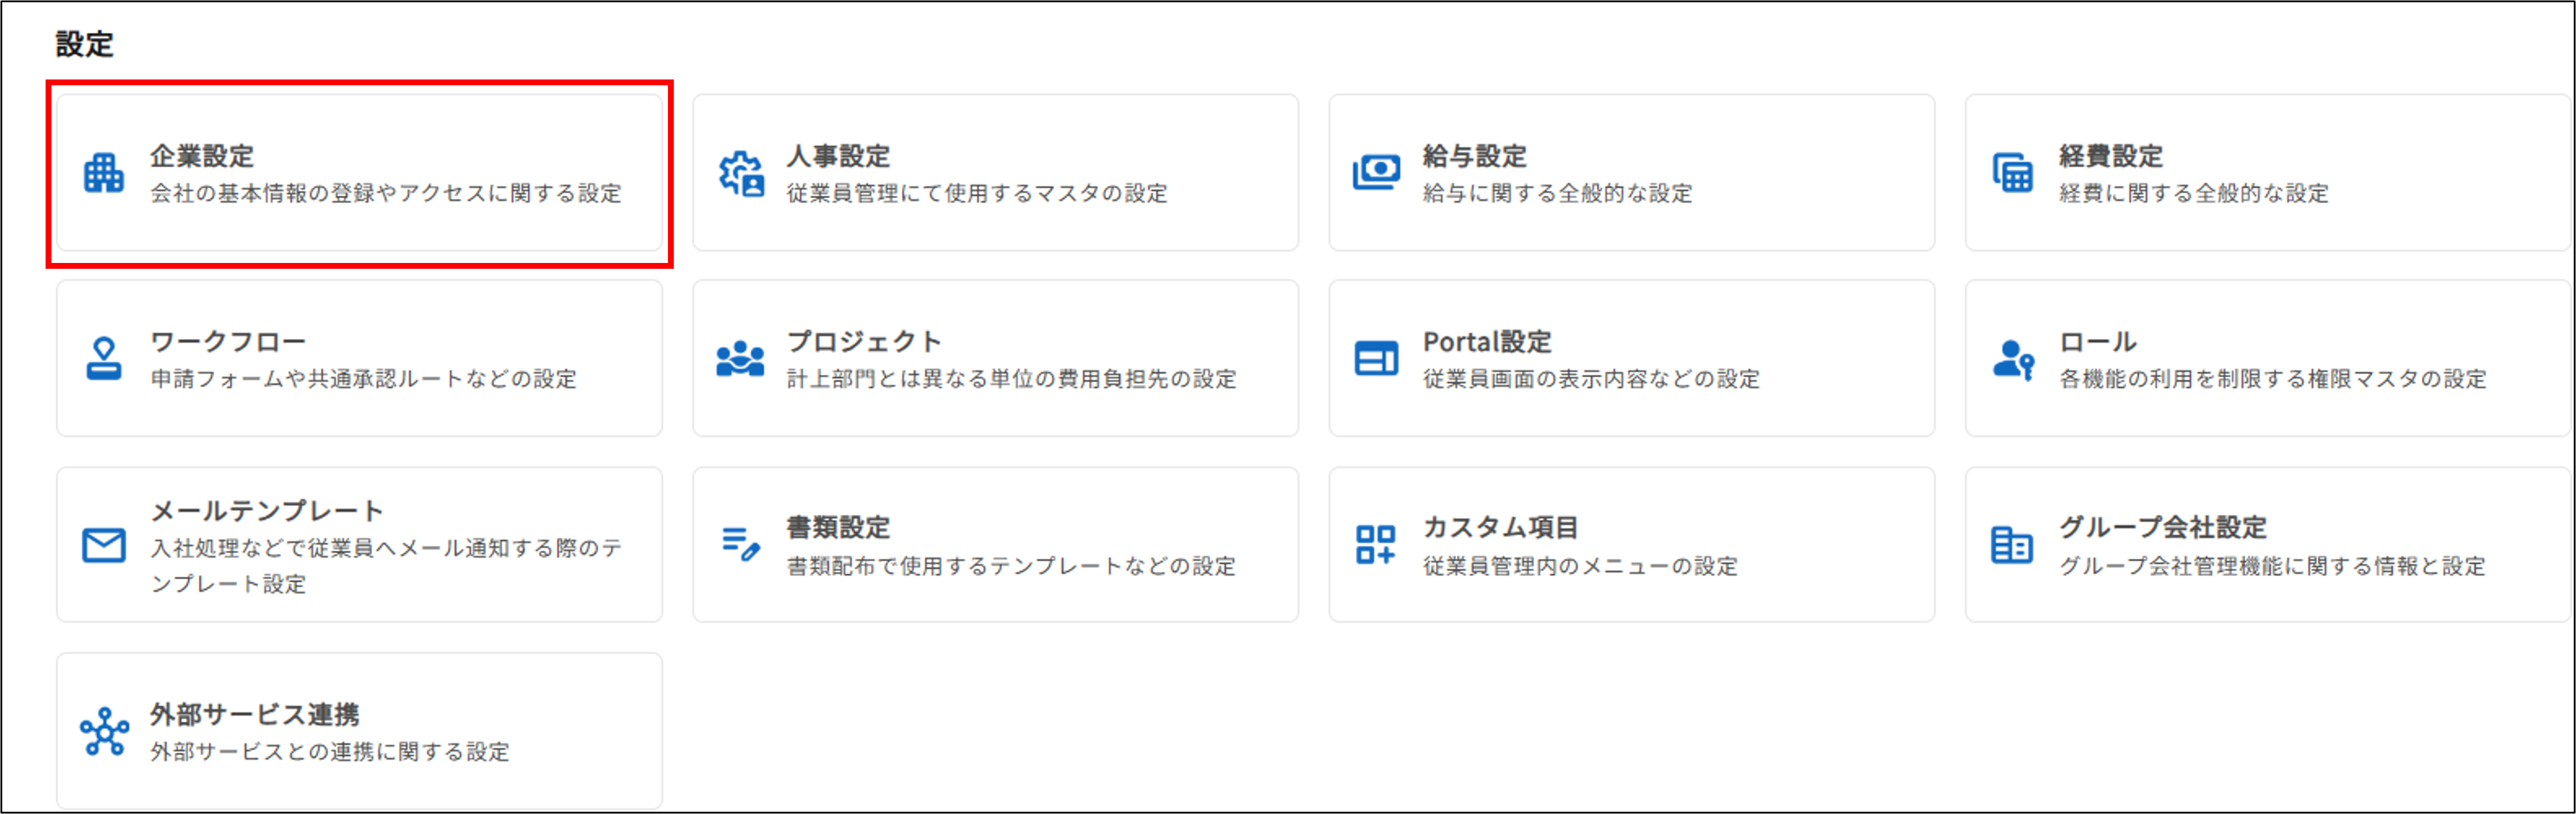Open the メールテンプレート settings
2576x814 pixels.
coord(360,545)
